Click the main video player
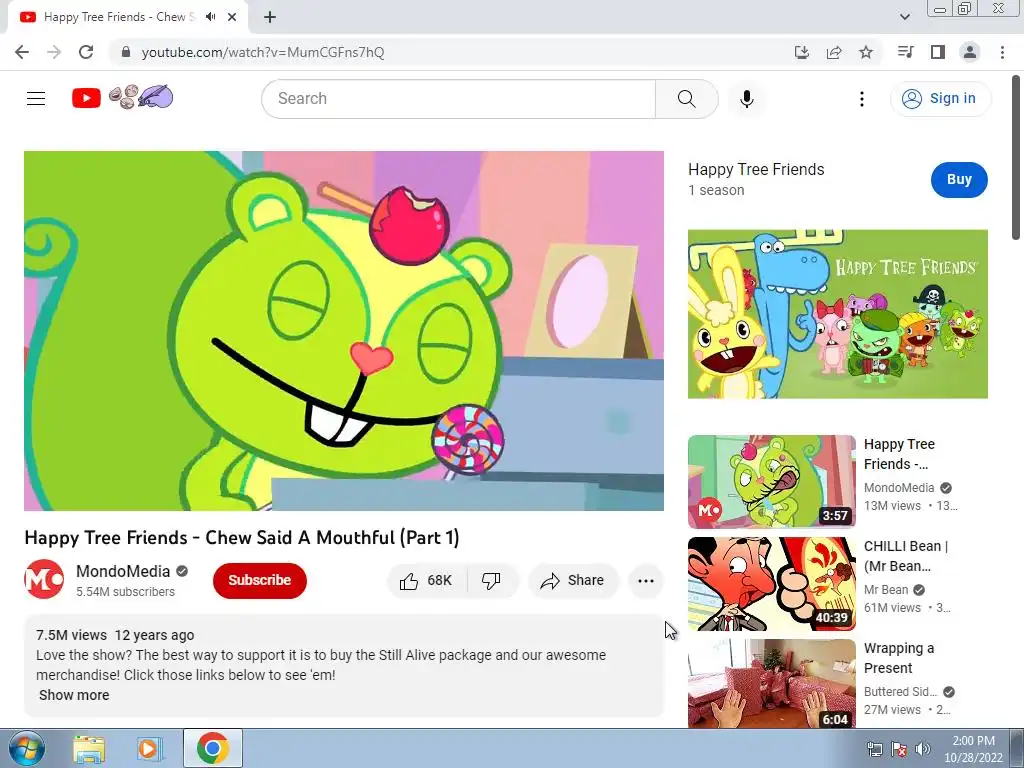Screen dimensions: 1024x768 pos(344,331)
